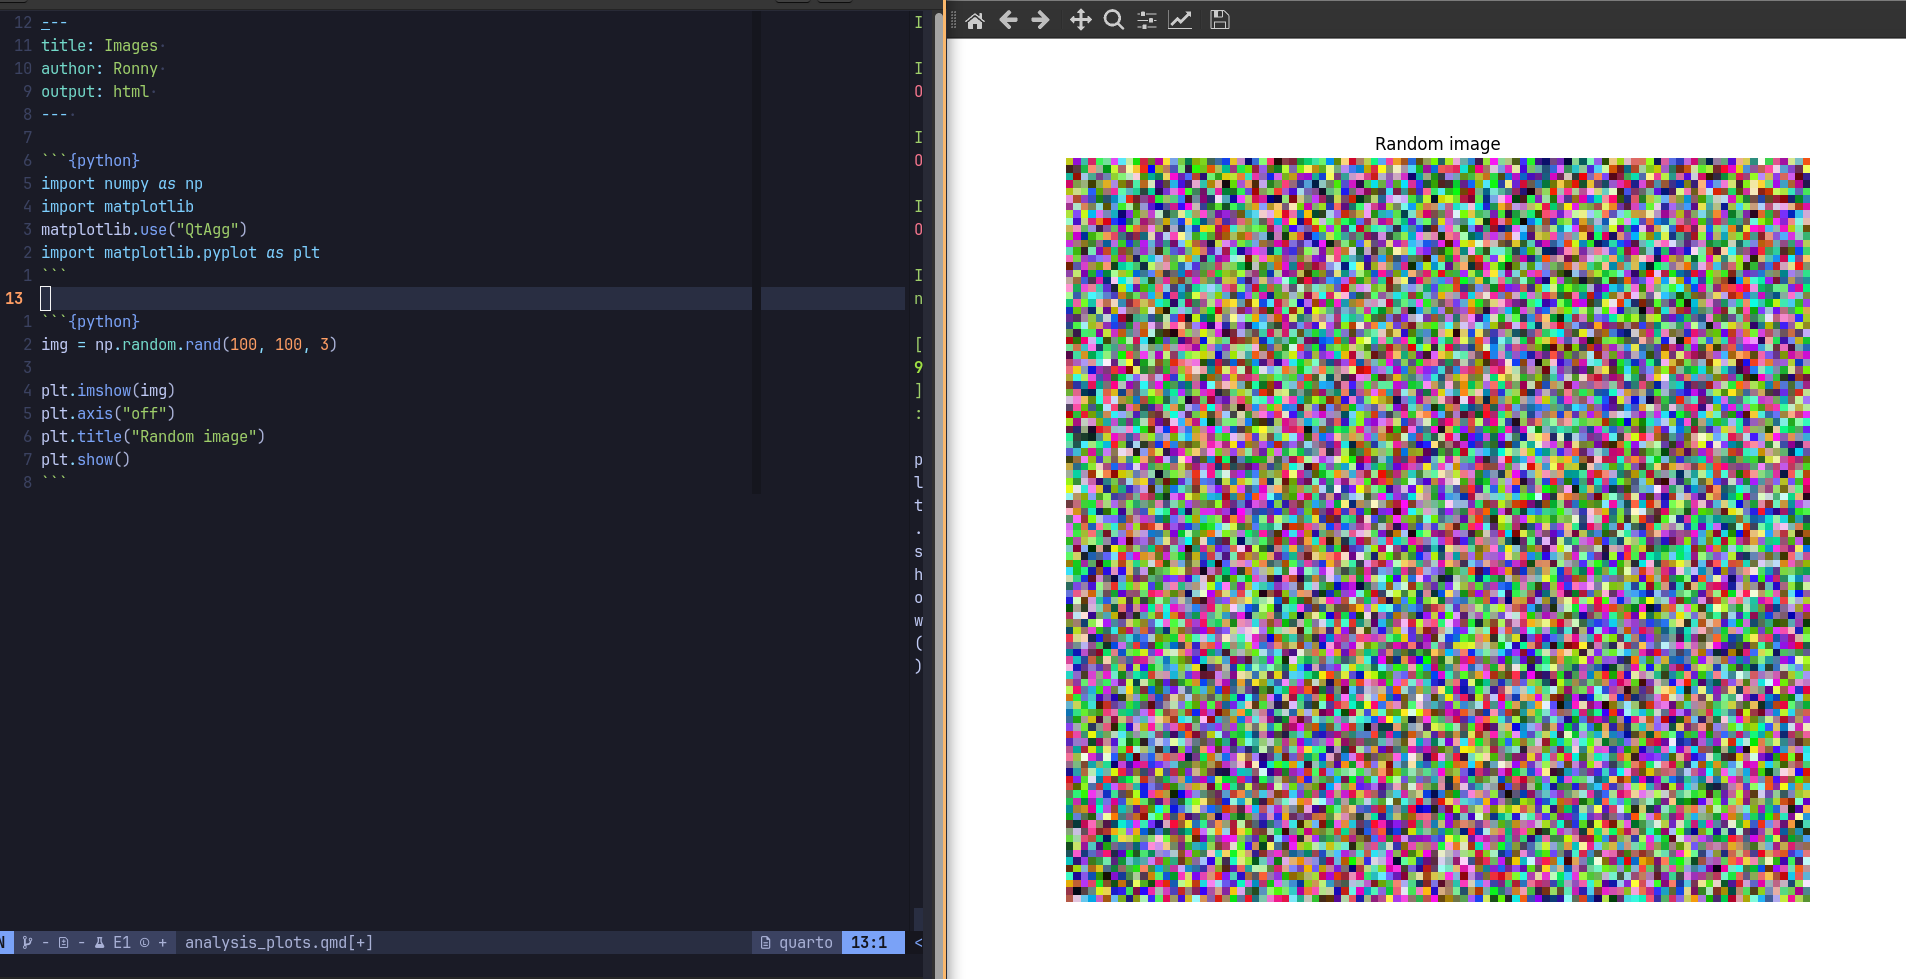
Task: Click the analysis_plots.qmd filename in statusline
Action: 278,942
